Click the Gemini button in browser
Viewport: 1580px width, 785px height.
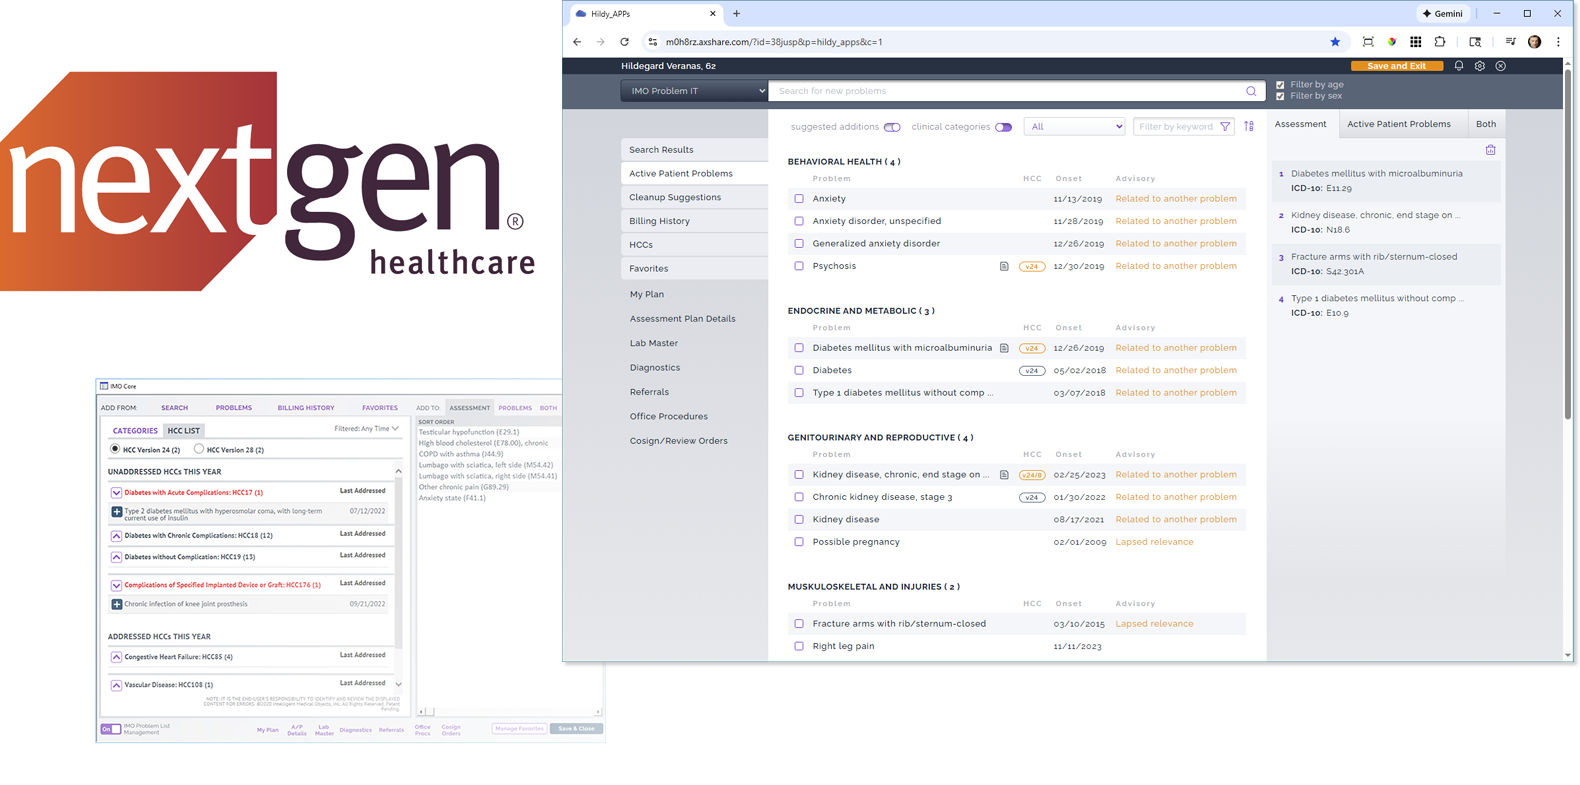[1442, 14]
